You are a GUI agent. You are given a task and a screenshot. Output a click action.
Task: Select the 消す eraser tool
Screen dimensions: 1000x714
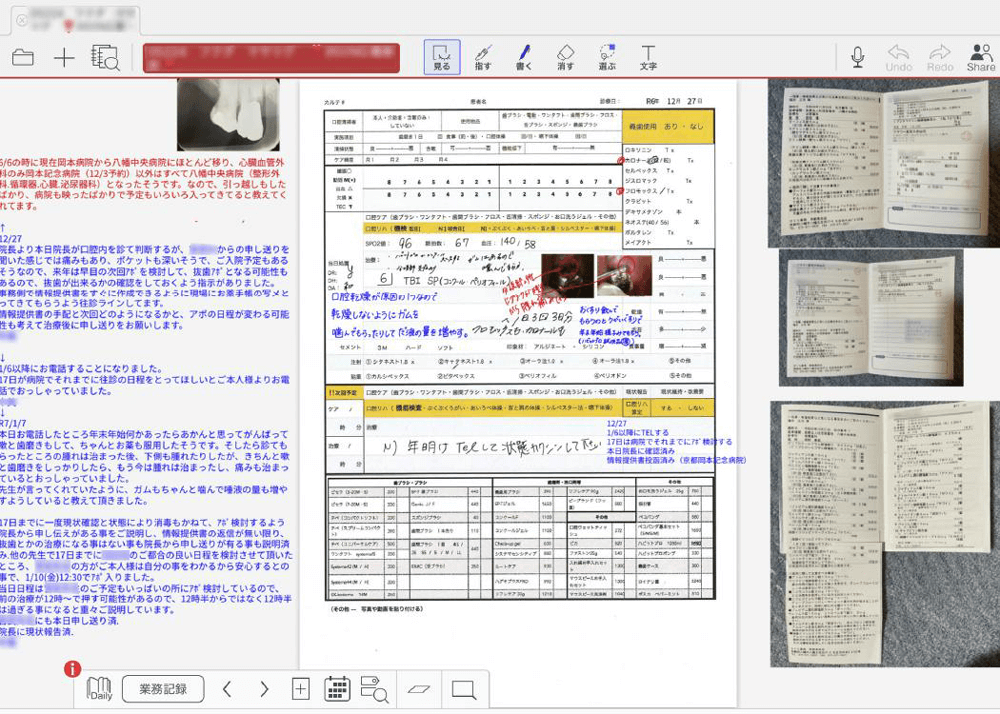(x=565, y=58)
